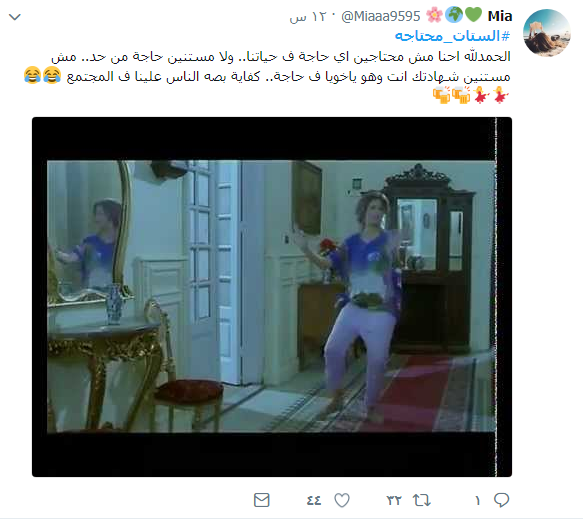Image resolution: width=583 pixels, height=519 pixels.
Task: Click the laughing face emojis in tweet
Action: (42, 75)
